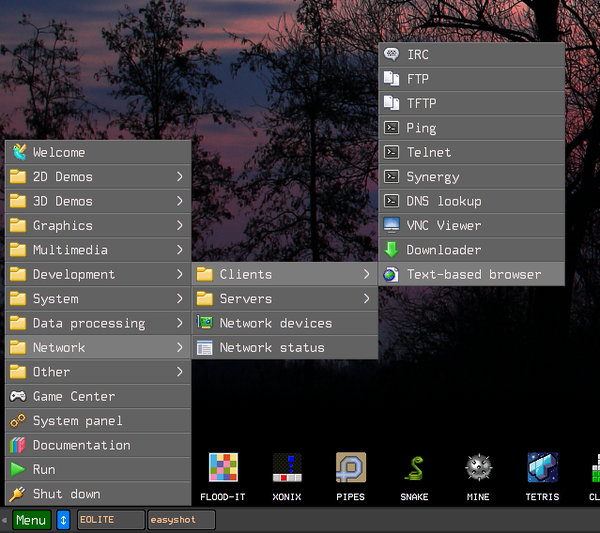600x533 pixels.
Task: Click the Network devices label
Action: 276,323
